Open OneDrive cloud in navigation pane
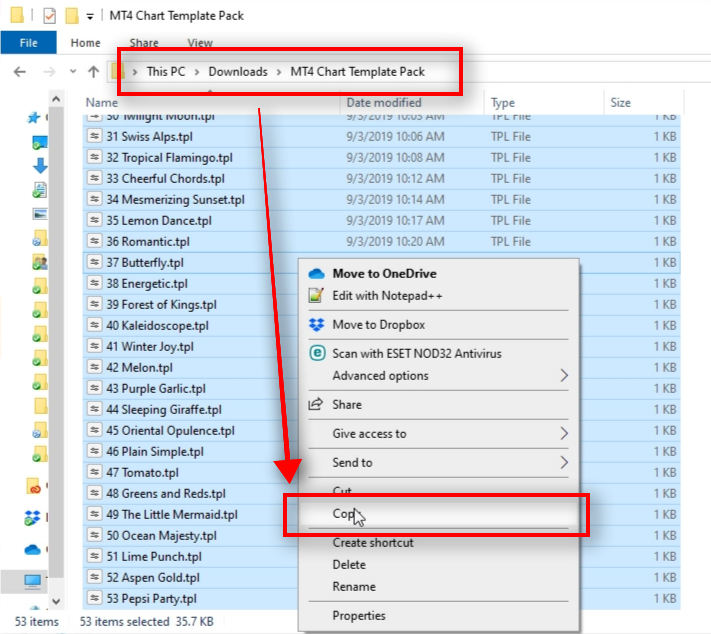 point(32,550)
